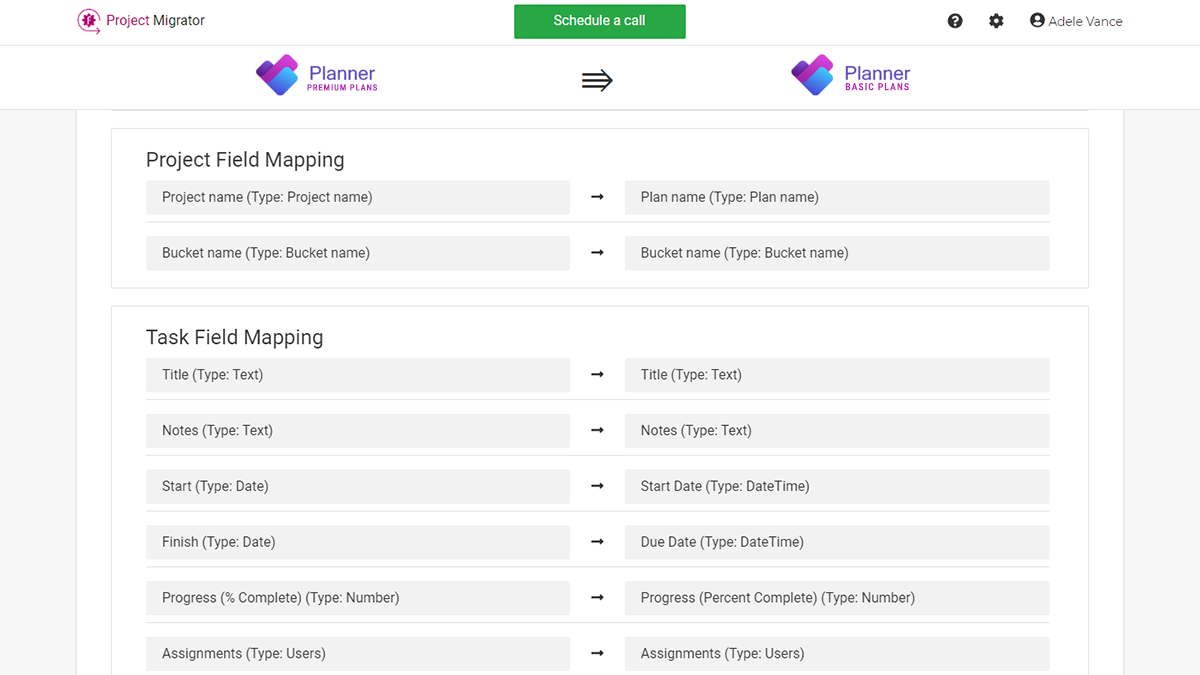Click the arrow in the Project name mapping row
The width and height of the screenshot is (1200, 675).
pyautogui.click(x=597, y=197)
